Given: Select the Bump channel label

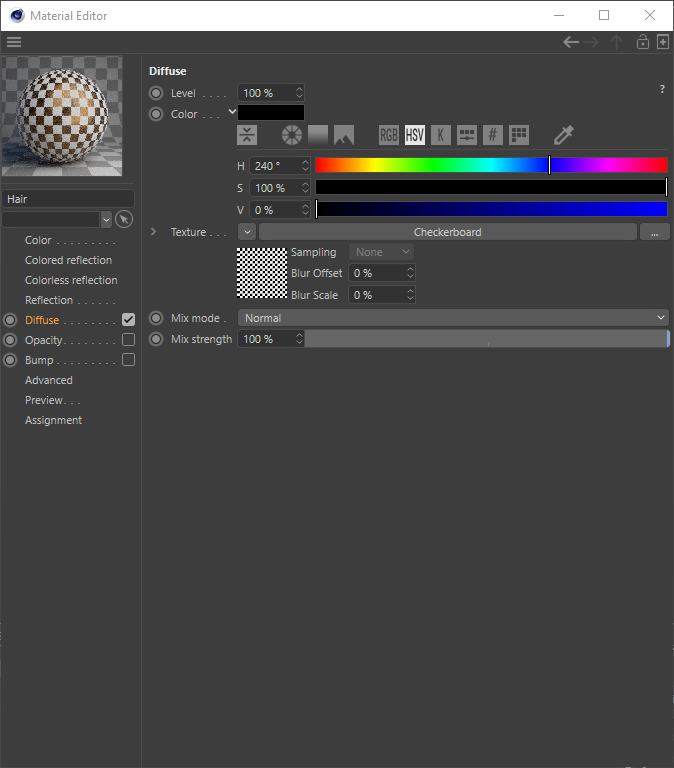Looking at the screenshot, I should (39, 360).
